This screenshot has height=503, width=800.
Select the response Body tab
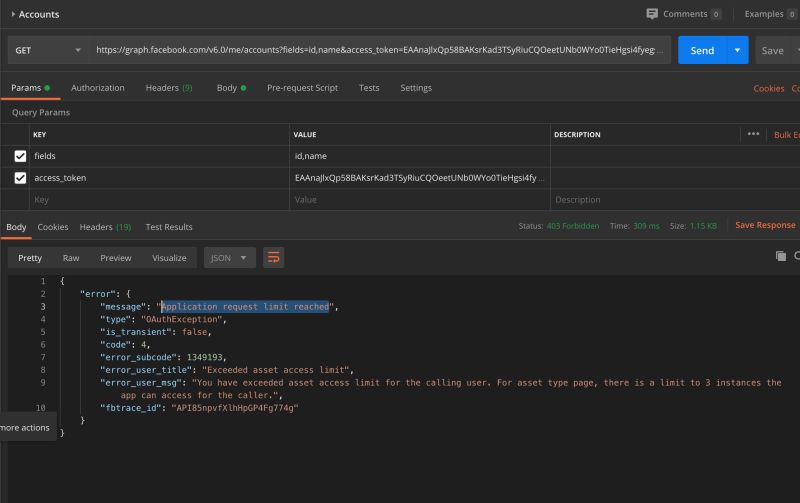(16, 227)
